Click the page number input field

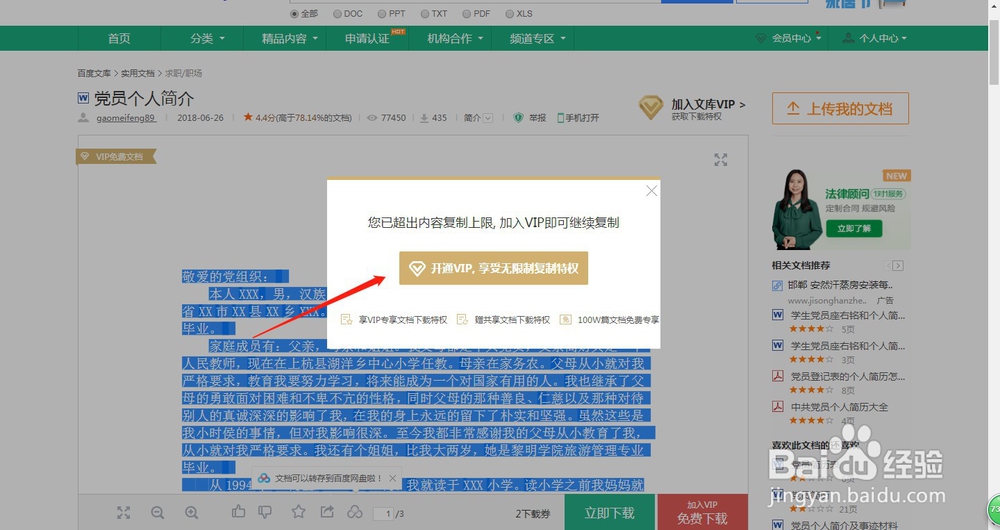(383, 513)
